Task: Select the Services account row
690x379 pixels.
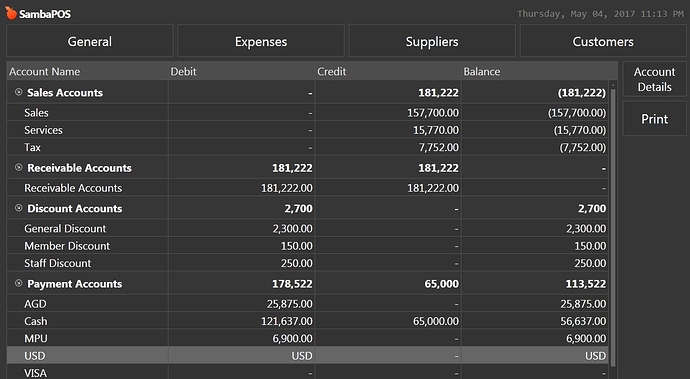Action: tap(308, 130)
